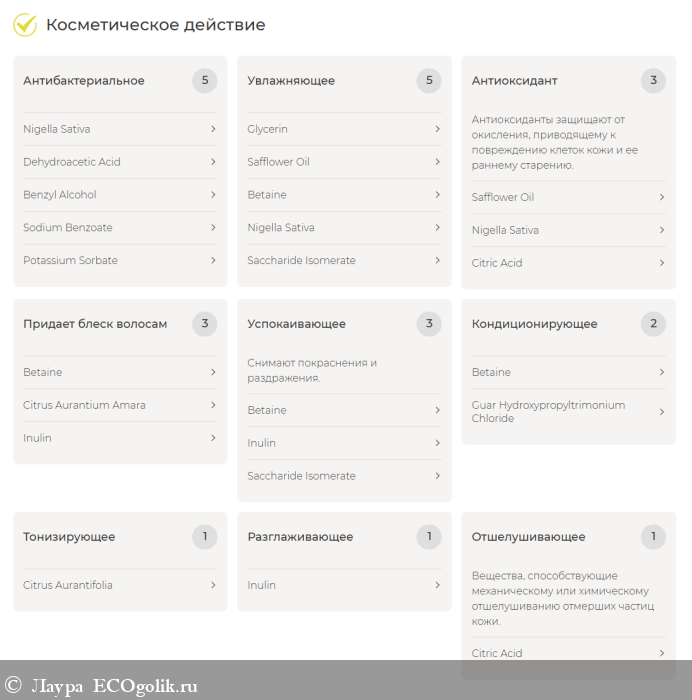692x700 pixels.
Task: Click the yellow checkmark icon beside Косметическое действие
Action: [x=25, y=25]
